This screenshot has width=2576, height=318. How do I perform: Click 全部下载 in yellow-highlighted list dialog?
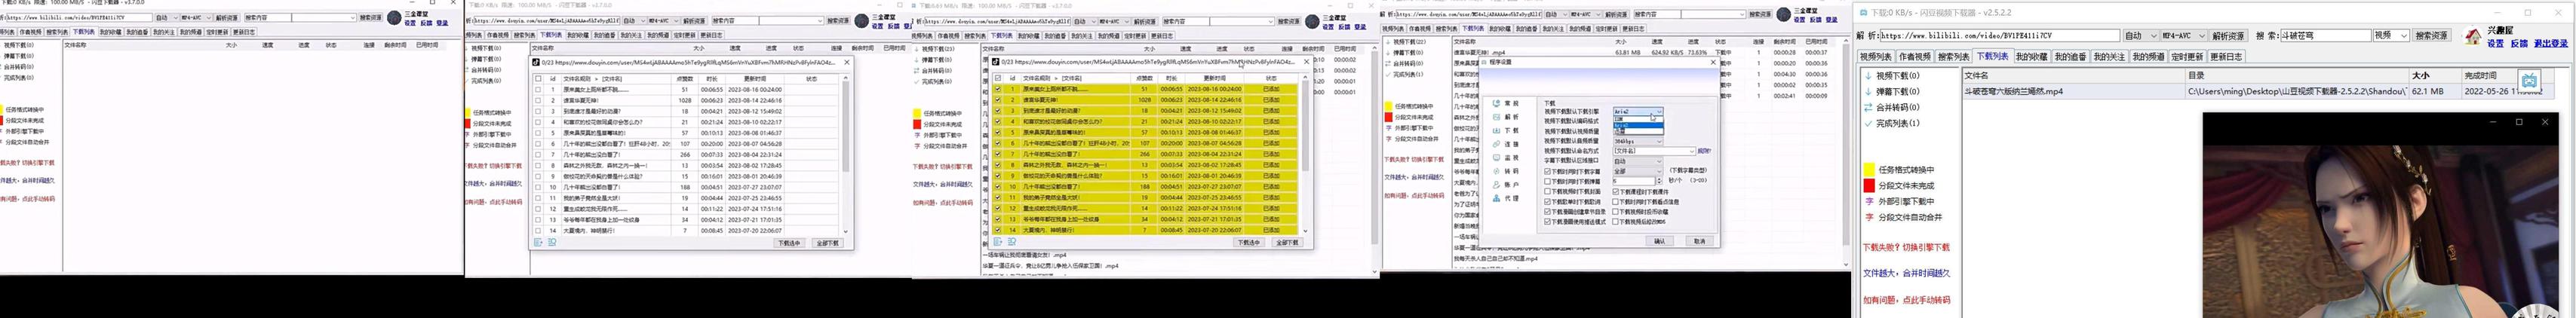(1288, 243)
